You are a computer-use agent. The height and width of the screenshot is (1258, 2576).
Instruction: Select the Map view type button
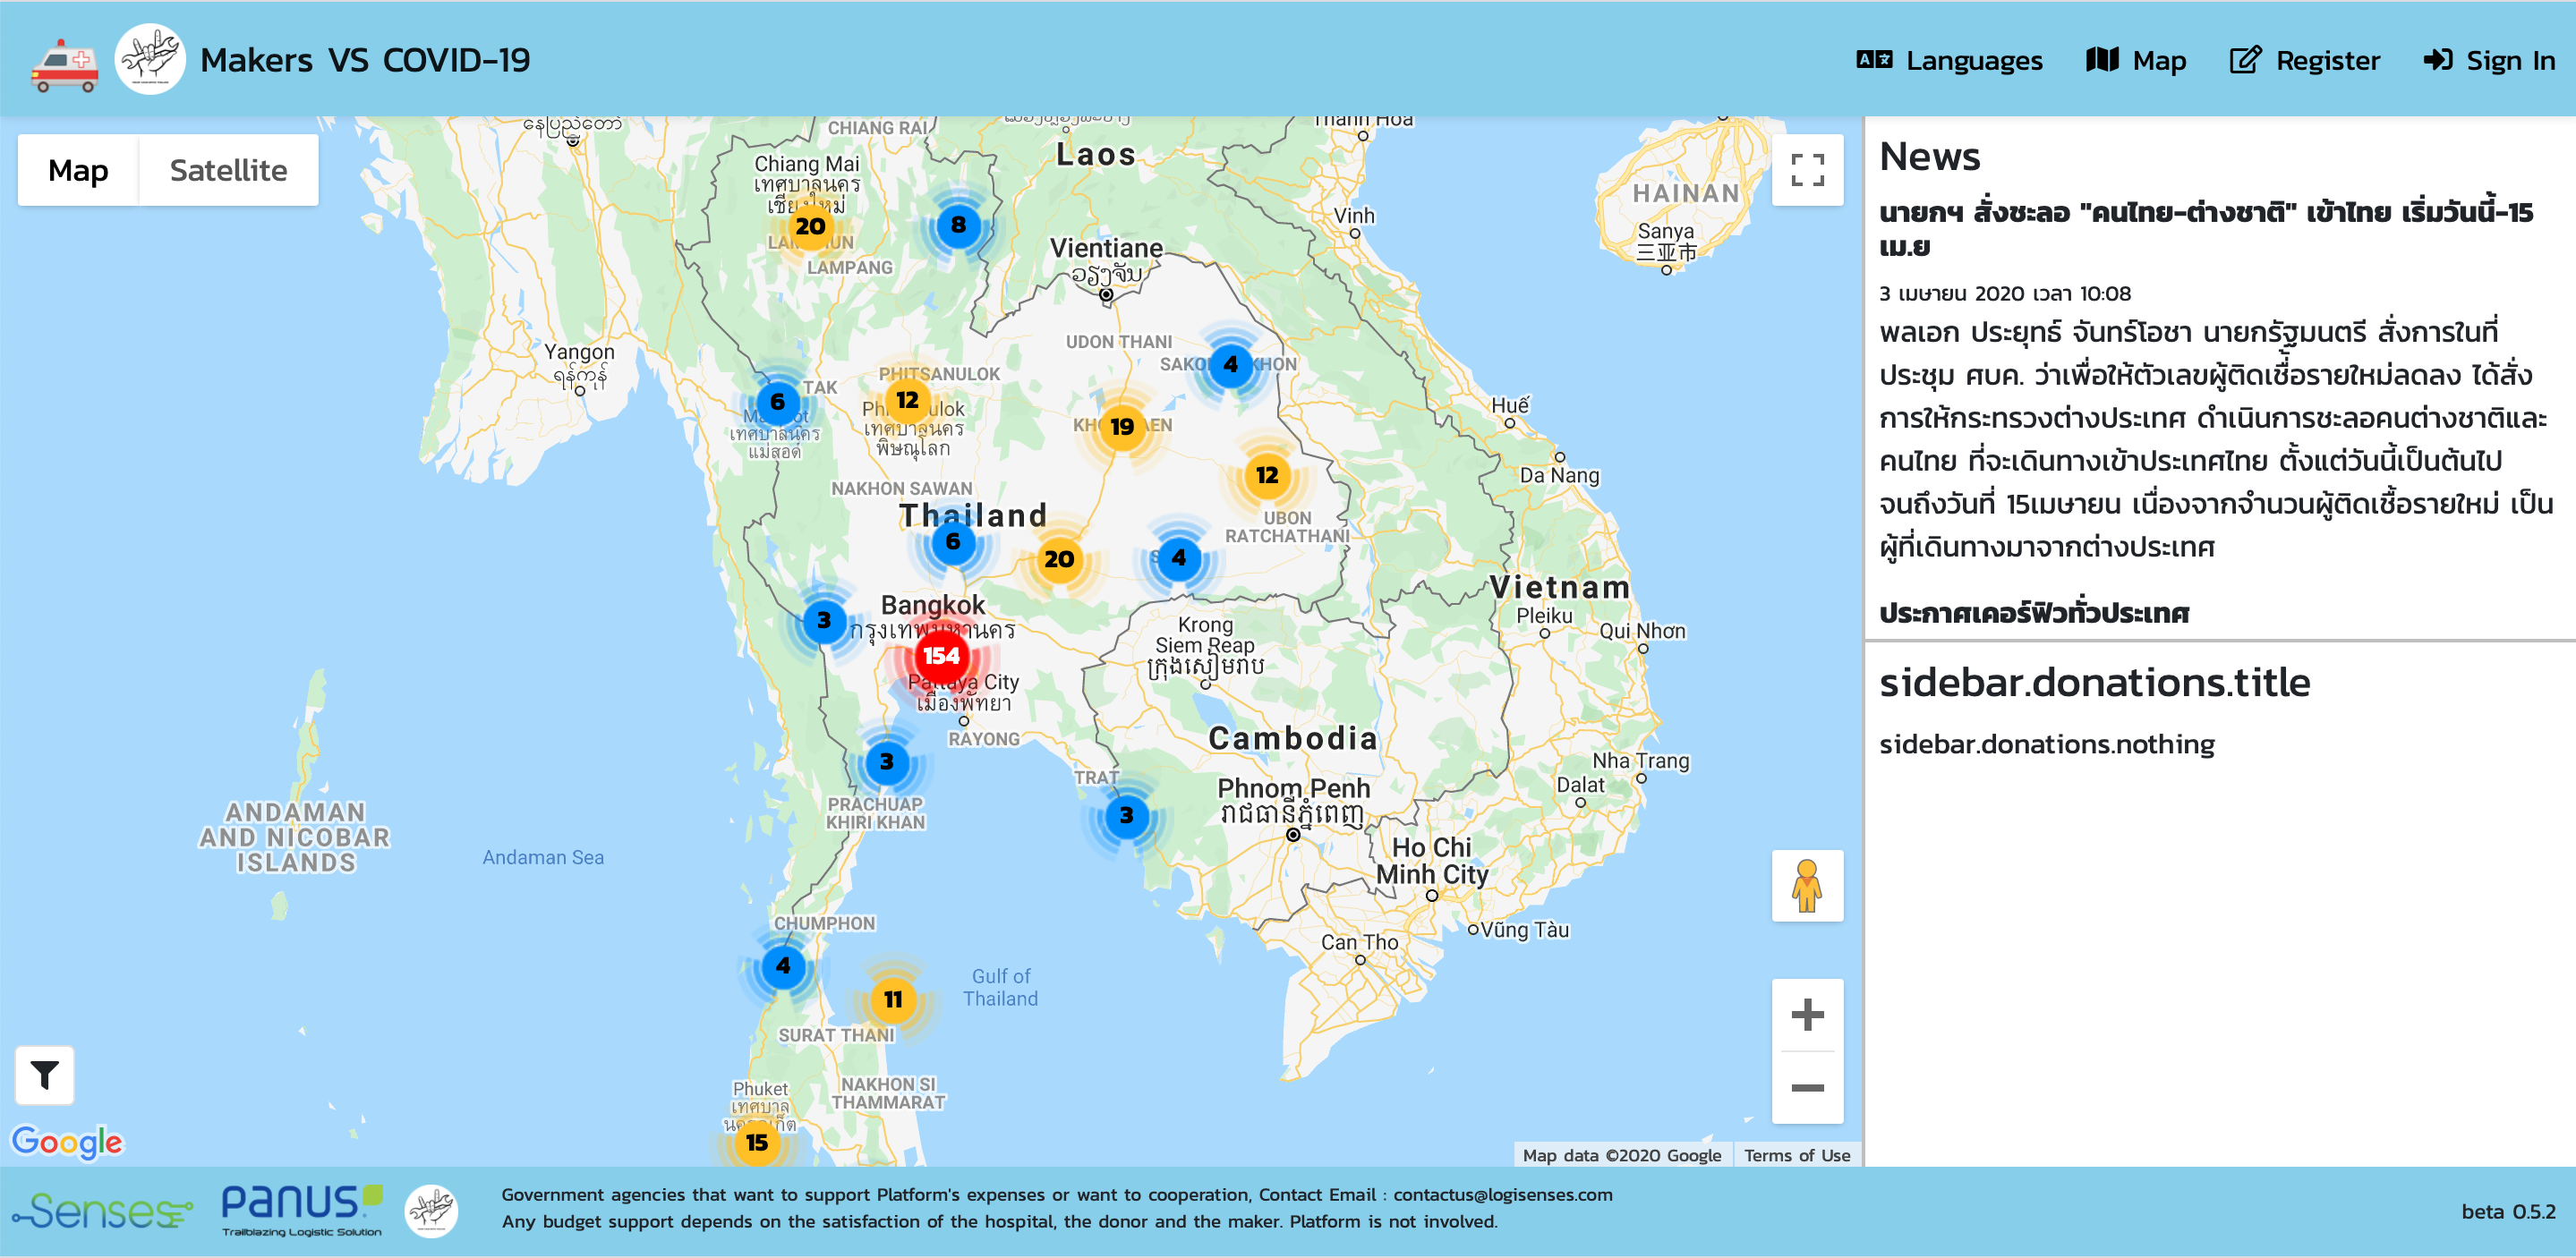[x=78, y=170]
